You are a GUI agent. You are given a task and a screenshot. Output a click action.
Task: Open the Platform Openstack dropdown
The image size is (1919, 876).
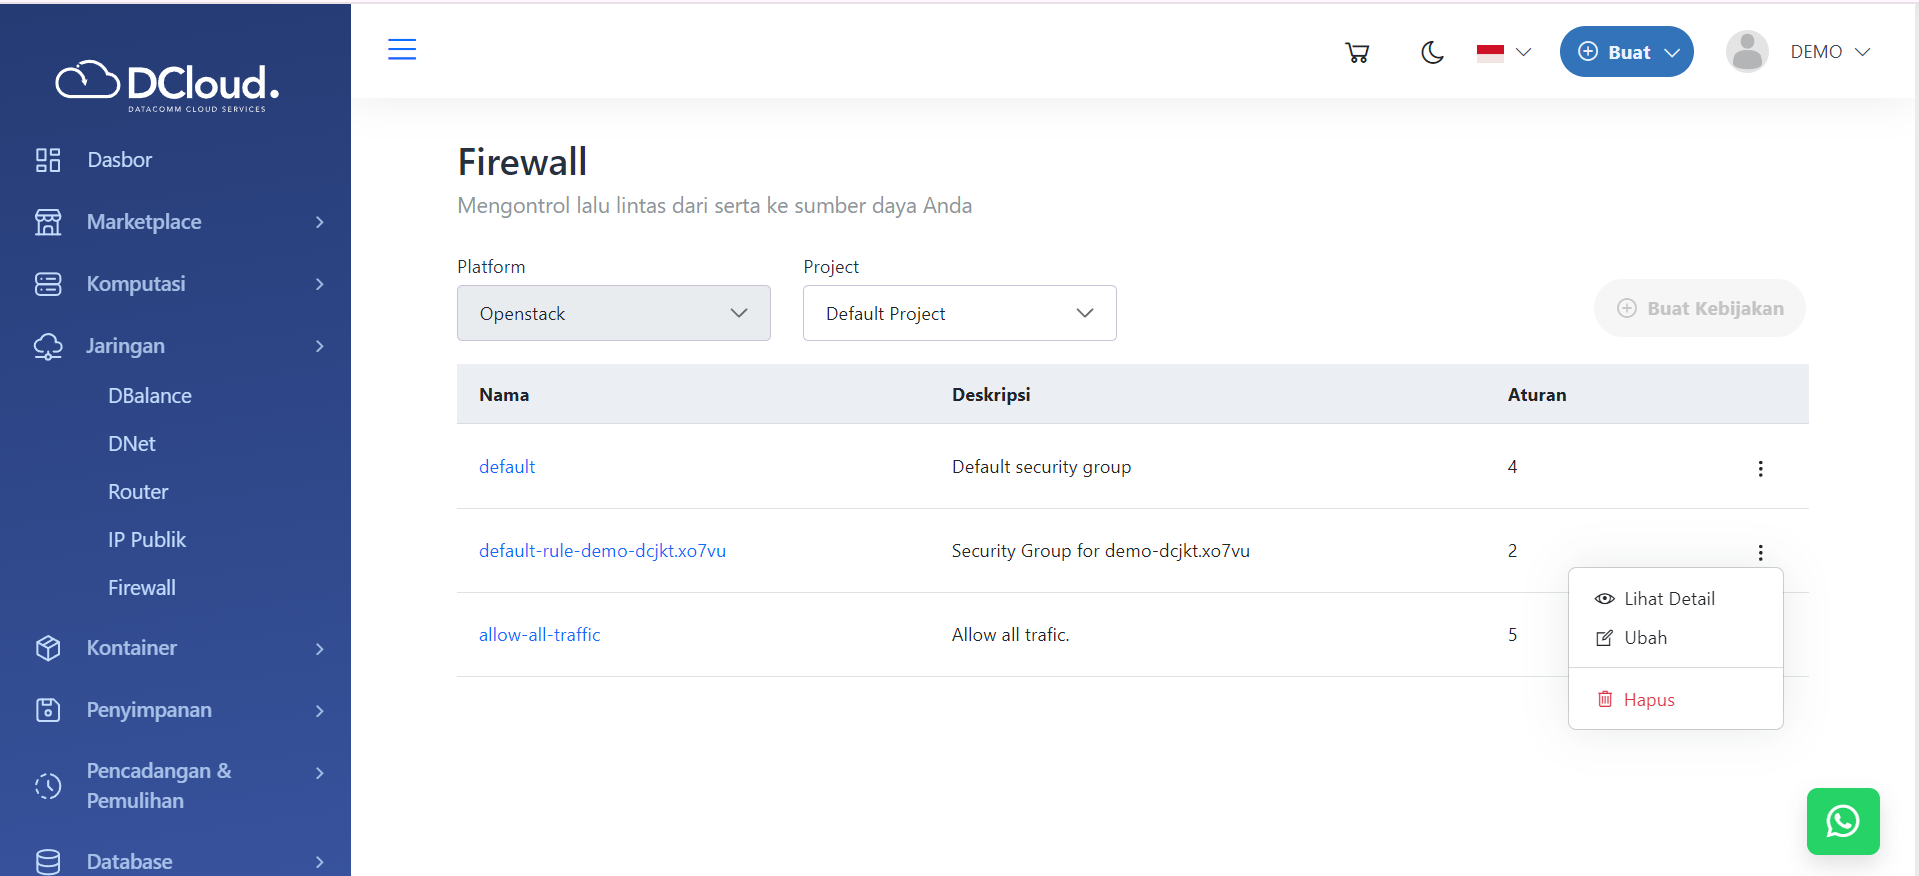click(613, 313)
